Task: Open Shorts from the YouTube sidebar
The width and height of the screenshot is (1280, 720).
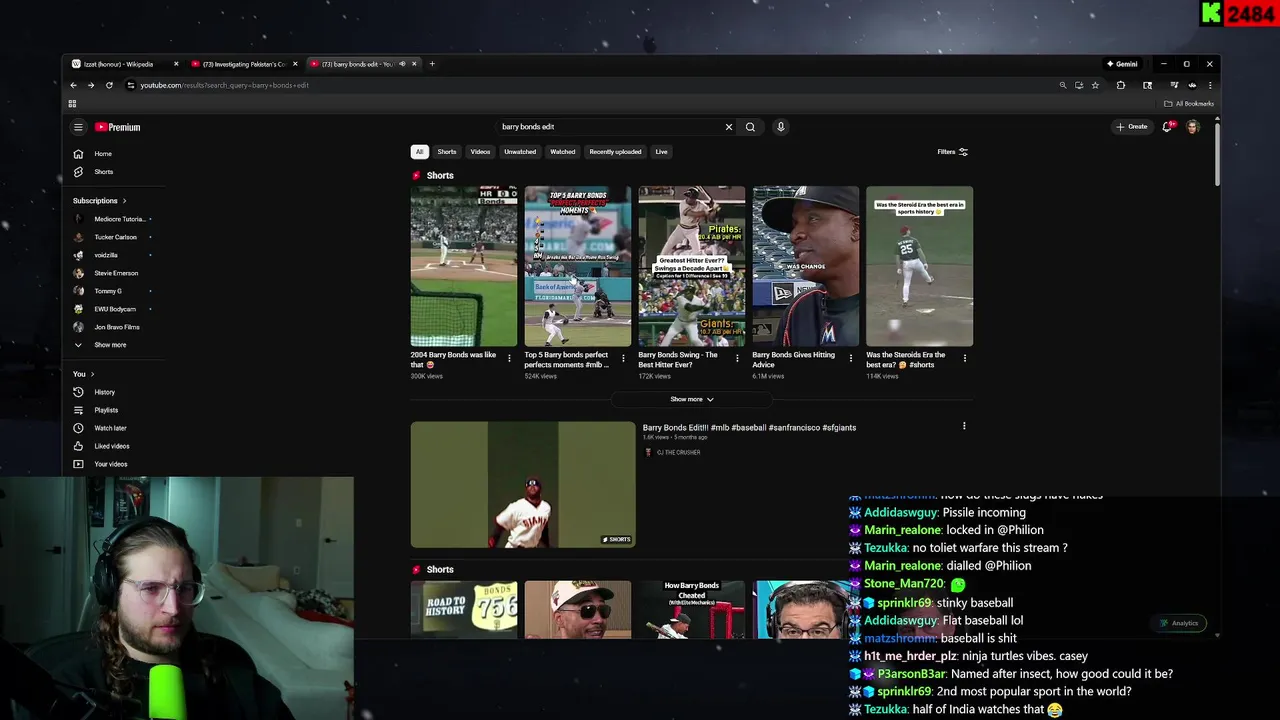Action: (x=103, y=172)
